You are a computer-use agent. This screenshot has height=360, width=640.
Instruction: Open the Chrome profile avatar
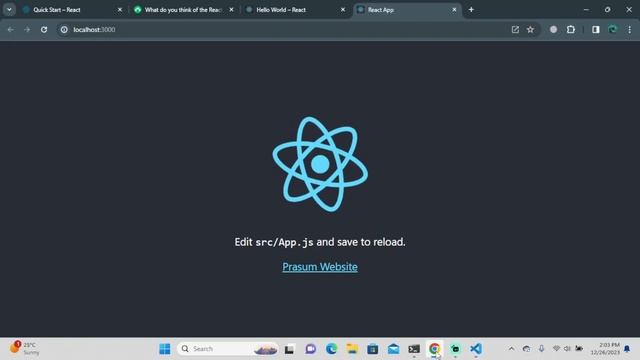click(613, 29)
